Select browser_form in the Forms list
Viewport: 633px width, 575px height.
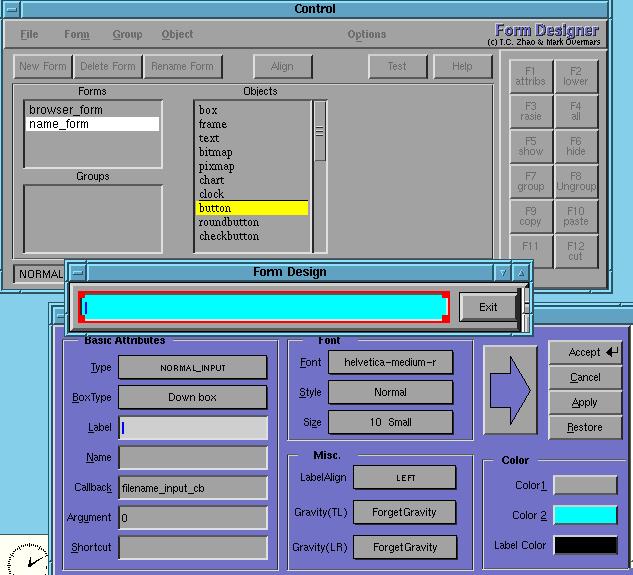click(66, 110)
